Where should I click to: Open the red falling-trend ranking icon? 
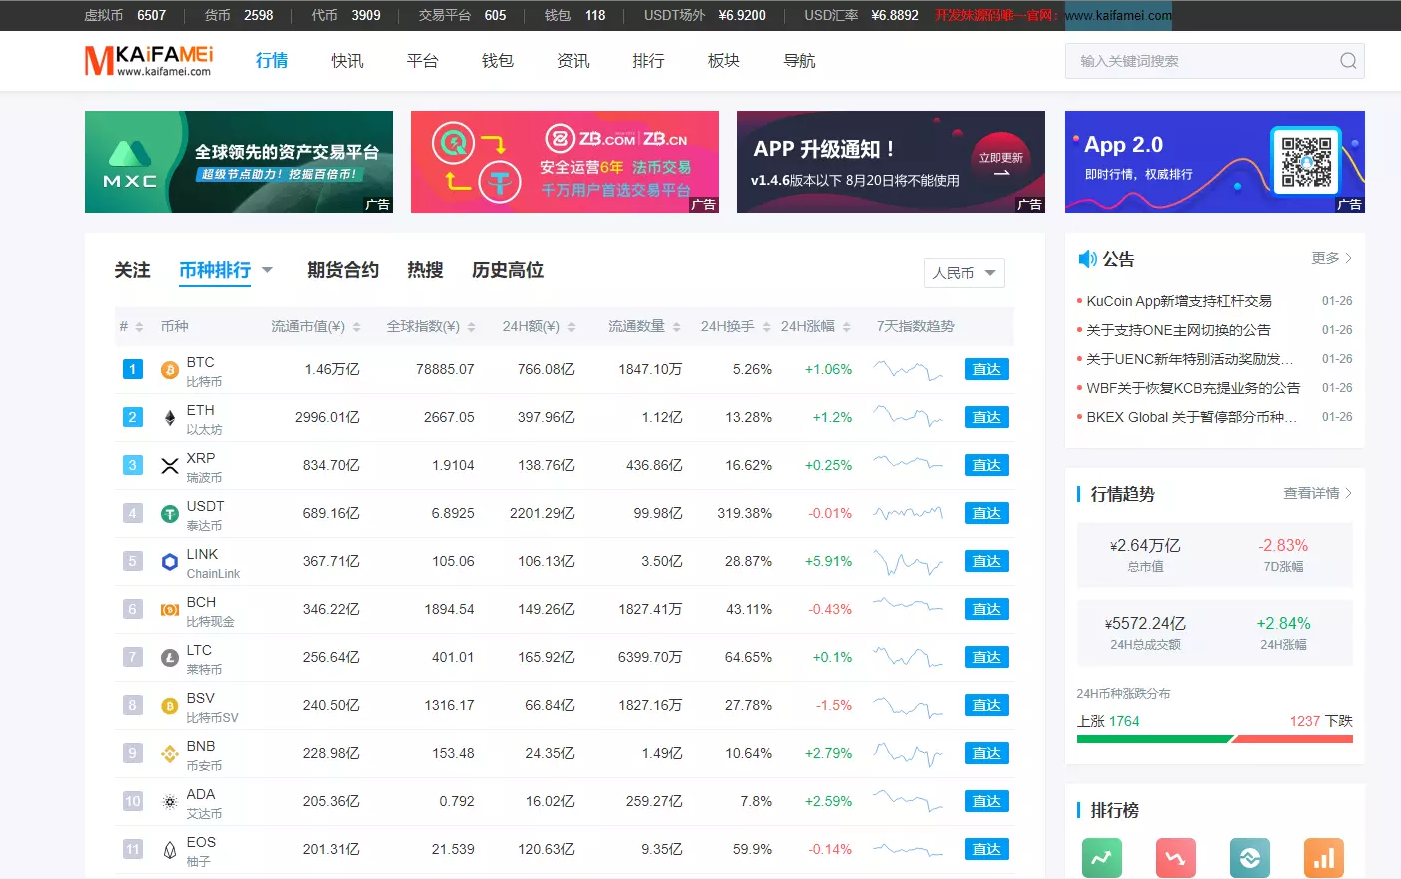coord(1176,858)
